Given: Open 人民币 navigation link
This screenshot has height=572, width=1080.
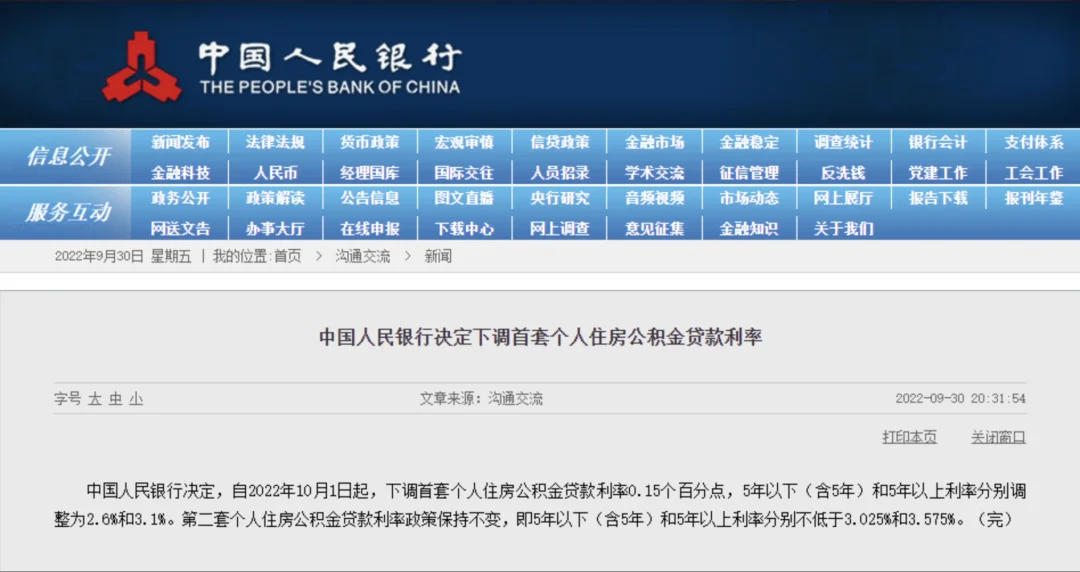Looking at the screenshot, I should [x=275, y=172].
